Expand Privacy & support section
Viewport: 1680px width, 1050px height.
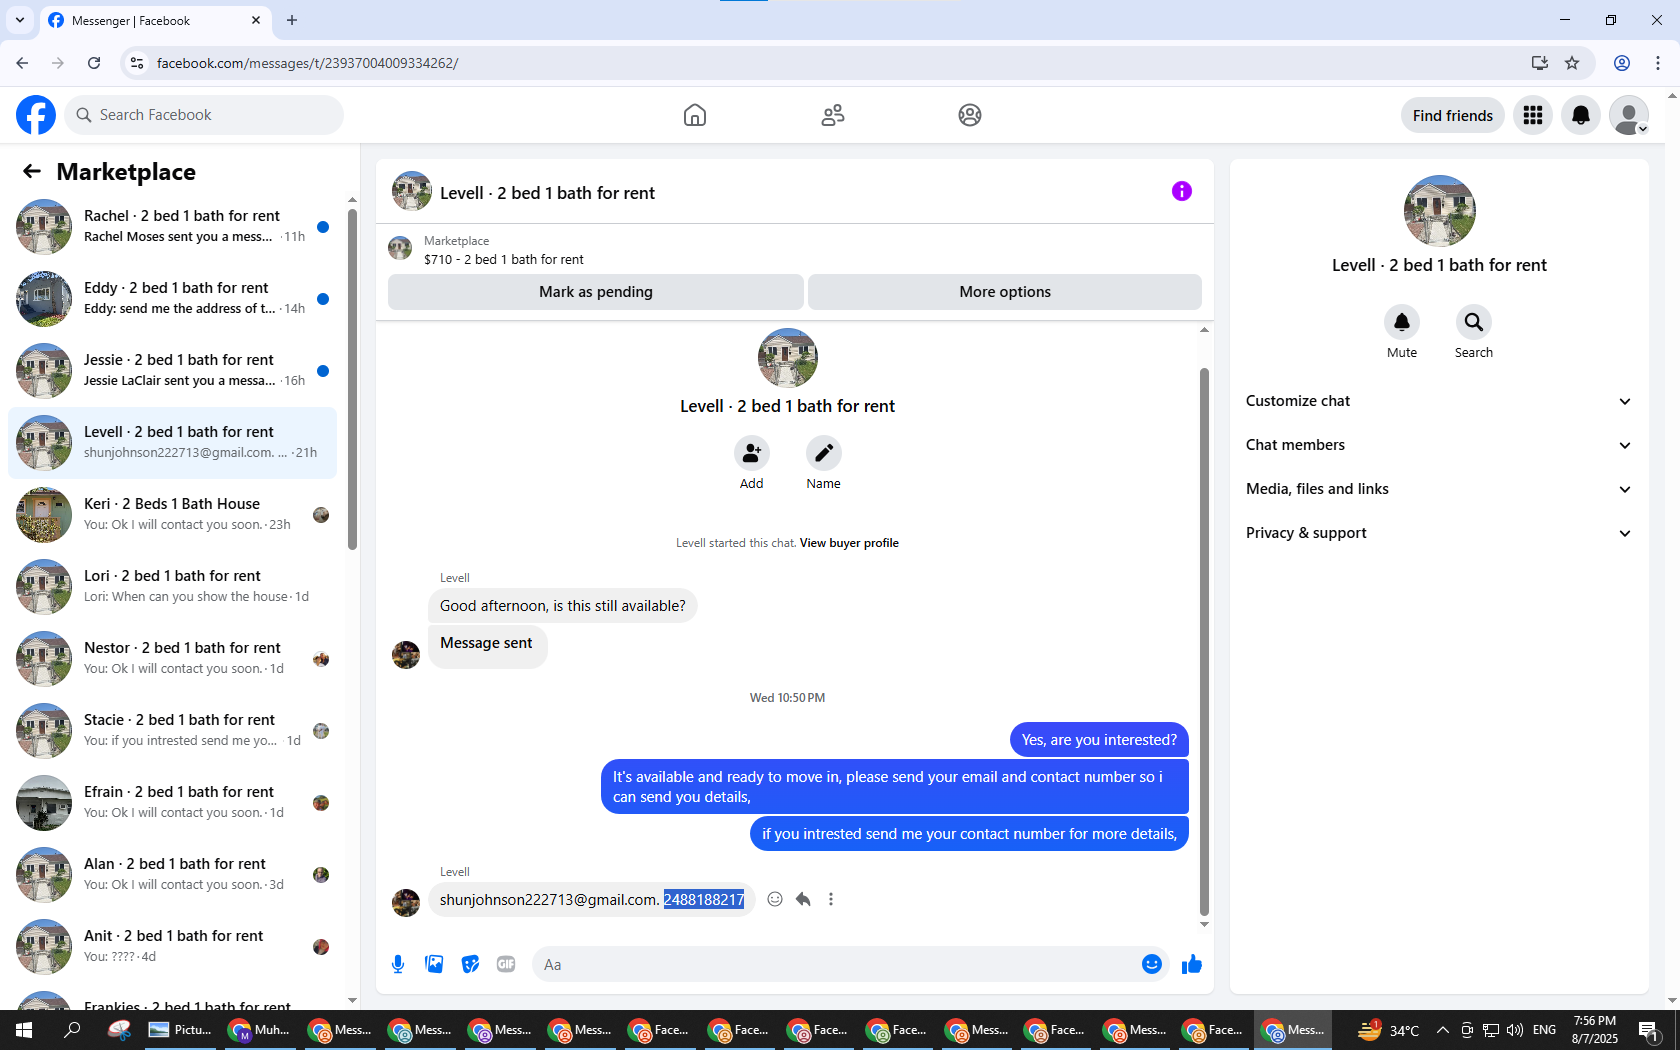1439,533
